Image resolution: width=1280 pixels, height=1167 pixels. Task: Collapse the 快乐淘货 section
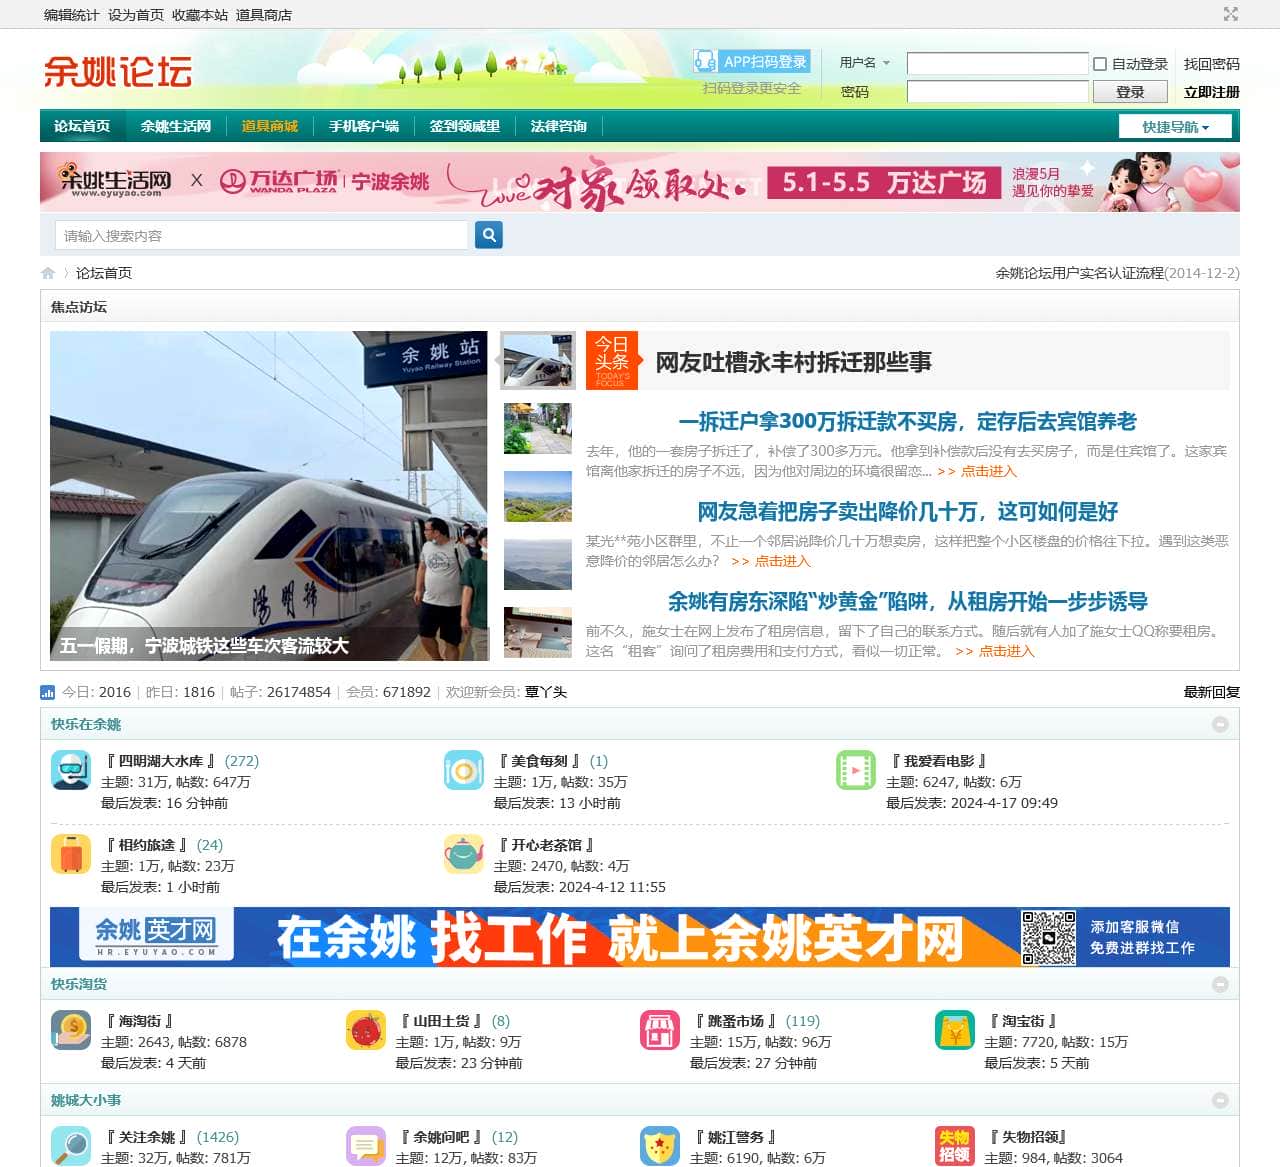(1221, 985)
